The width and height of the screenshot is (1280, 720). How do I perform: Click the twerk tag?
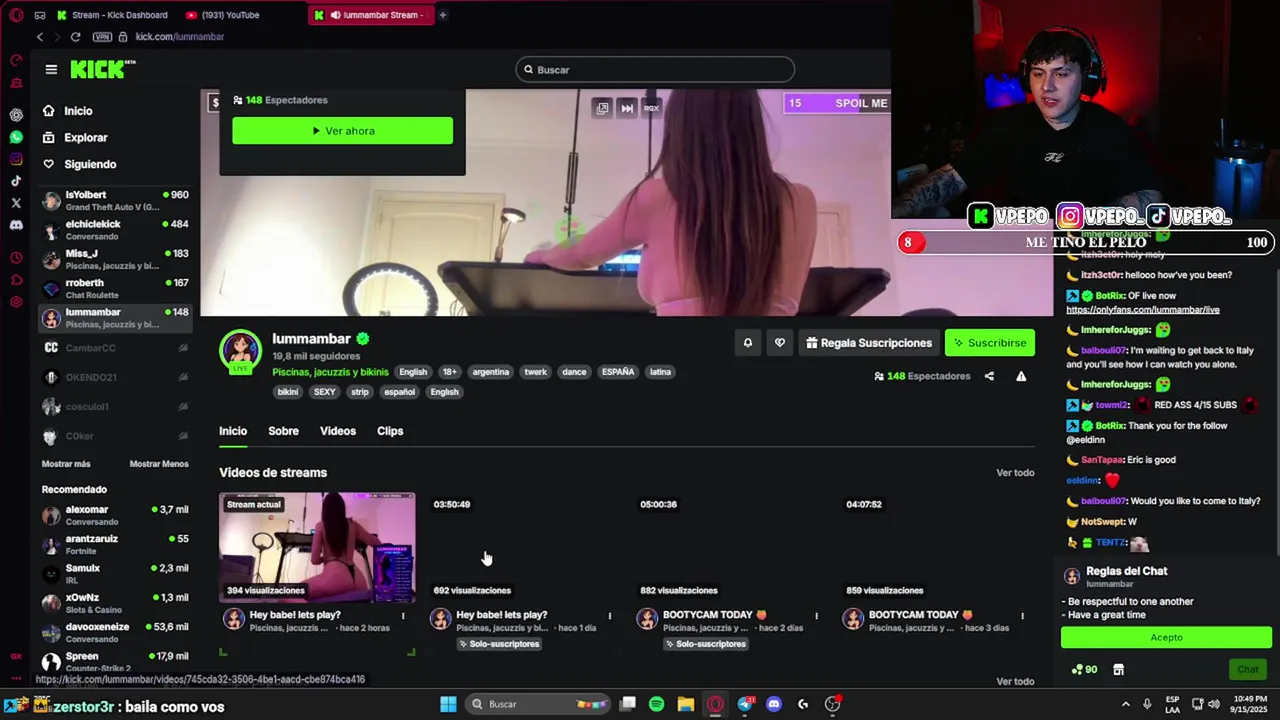[536, 372]
